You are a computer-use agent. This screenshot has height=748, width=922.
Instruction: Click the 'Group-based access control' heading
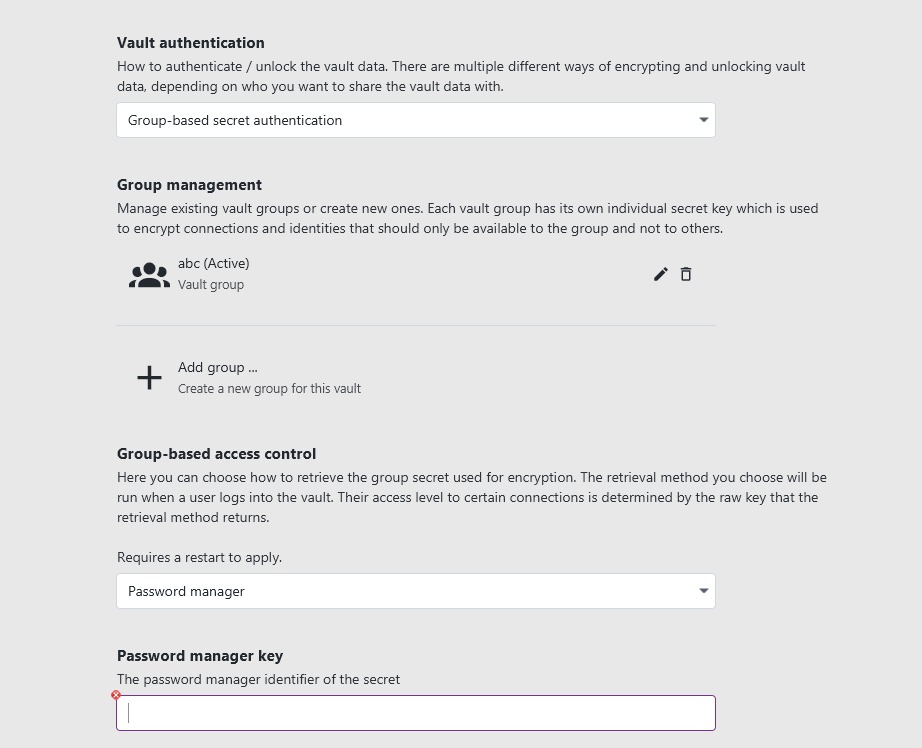[x=216, y=454]
